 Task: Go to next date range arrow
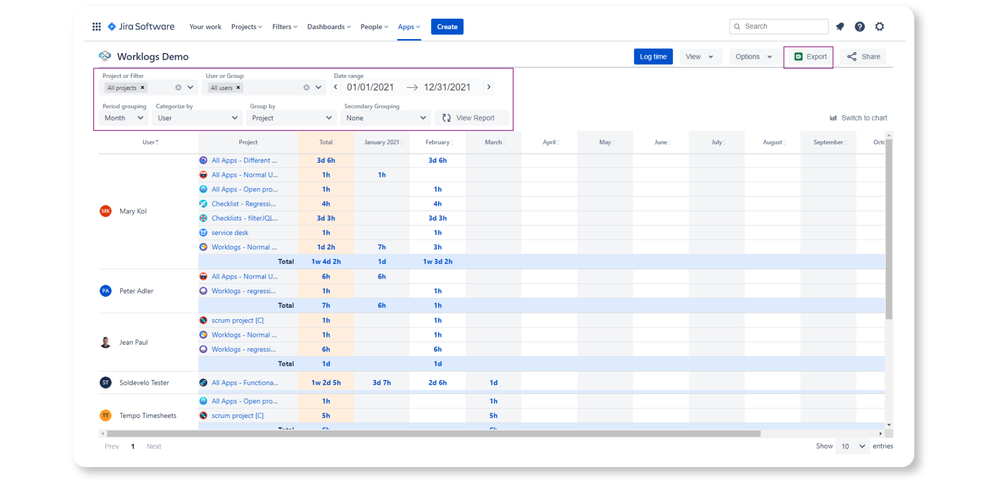489,87
